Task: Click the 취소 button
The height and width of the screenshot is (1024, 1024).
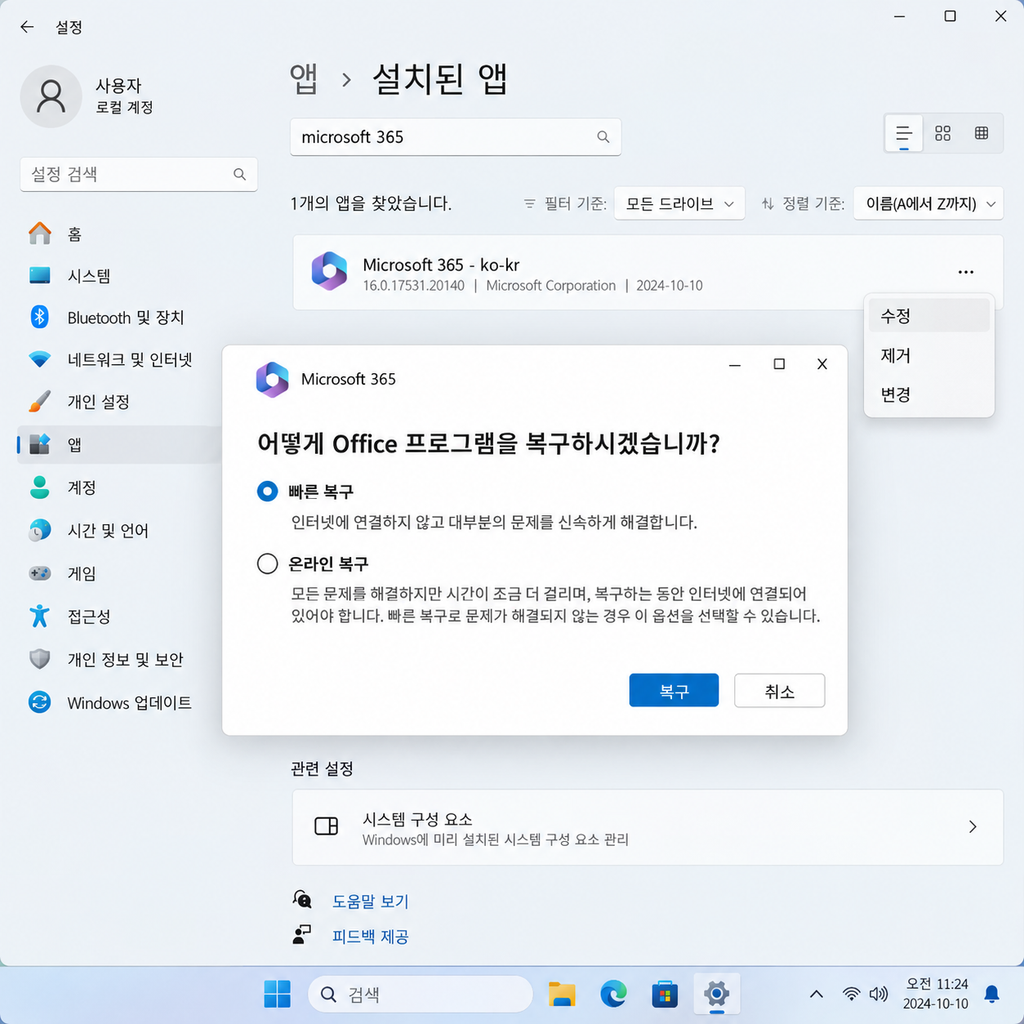Action: point(780,690)
